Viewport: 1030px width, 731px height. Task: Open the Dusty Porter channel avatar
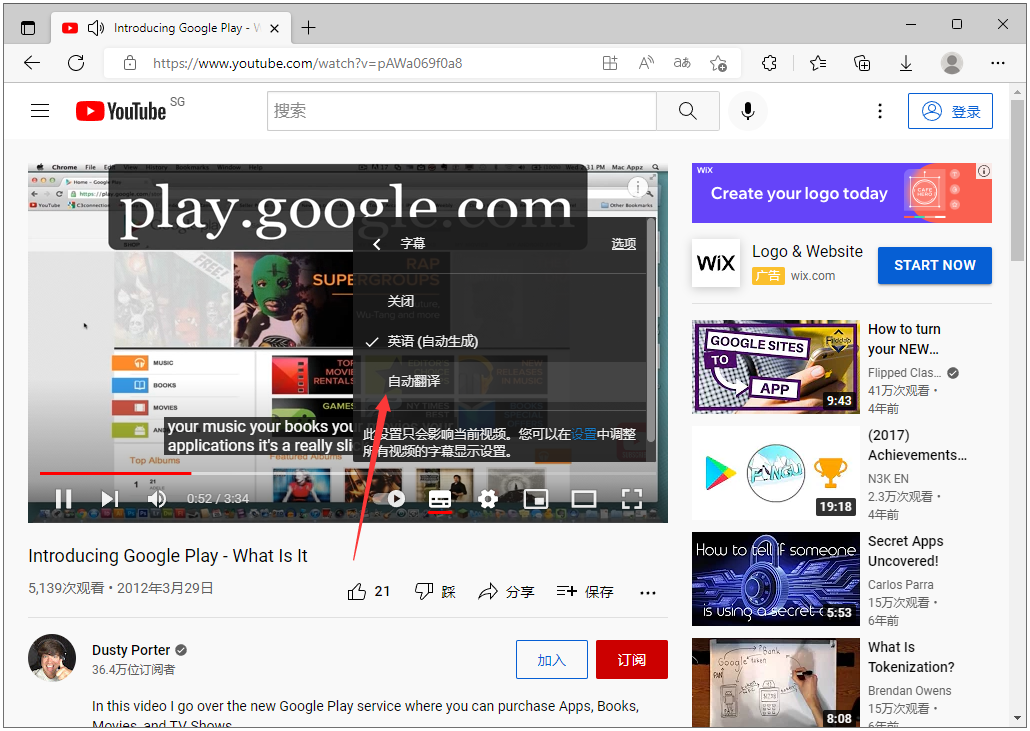(52, 657)
